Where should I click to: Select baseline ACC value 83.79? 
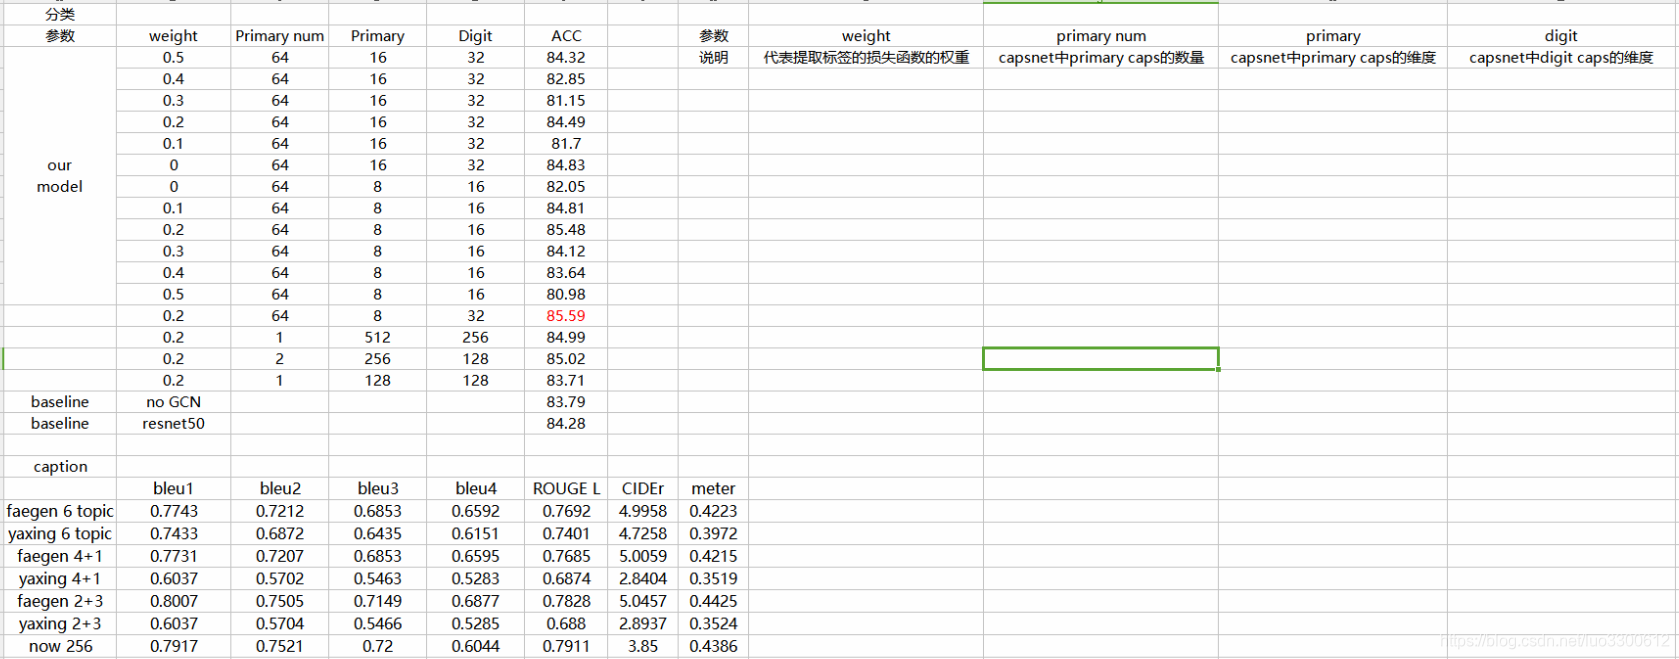click(x=566, y=402)
